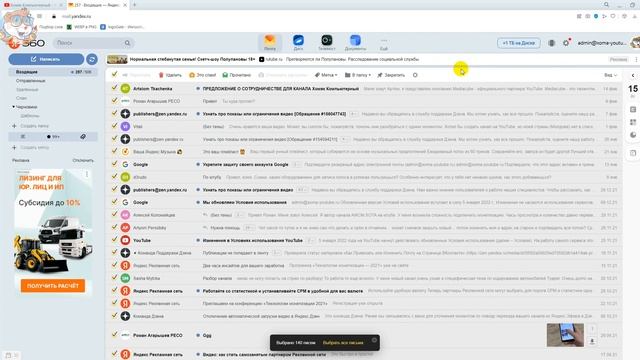Expand thread count on 'Нужна помощь' message
Viewport: 640px width, 360px height.
point(248,228)
